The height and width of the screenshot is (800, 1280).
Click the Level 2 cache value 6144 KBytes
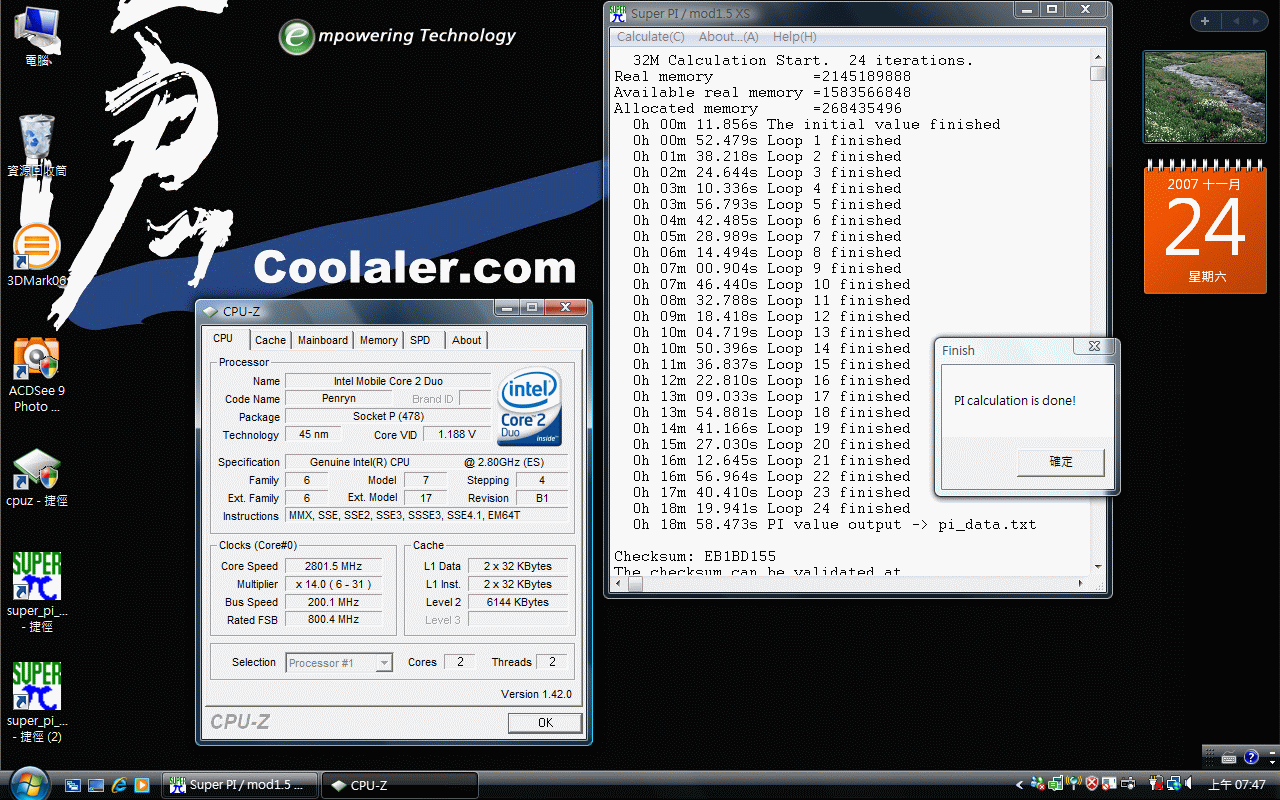[517, 602]
